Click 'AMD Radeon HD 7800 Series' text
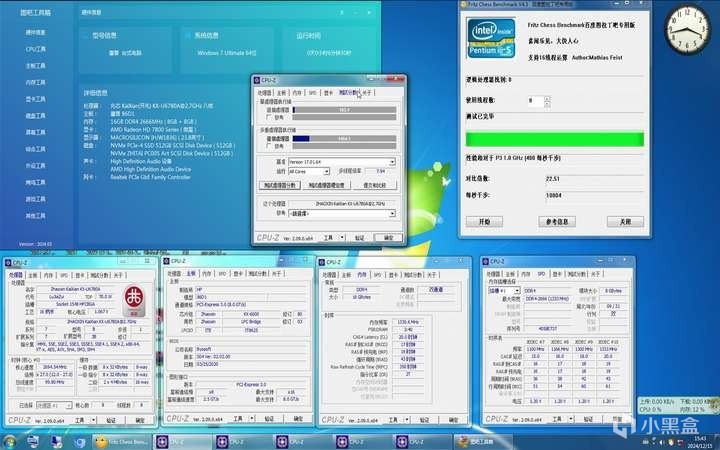 153,130
